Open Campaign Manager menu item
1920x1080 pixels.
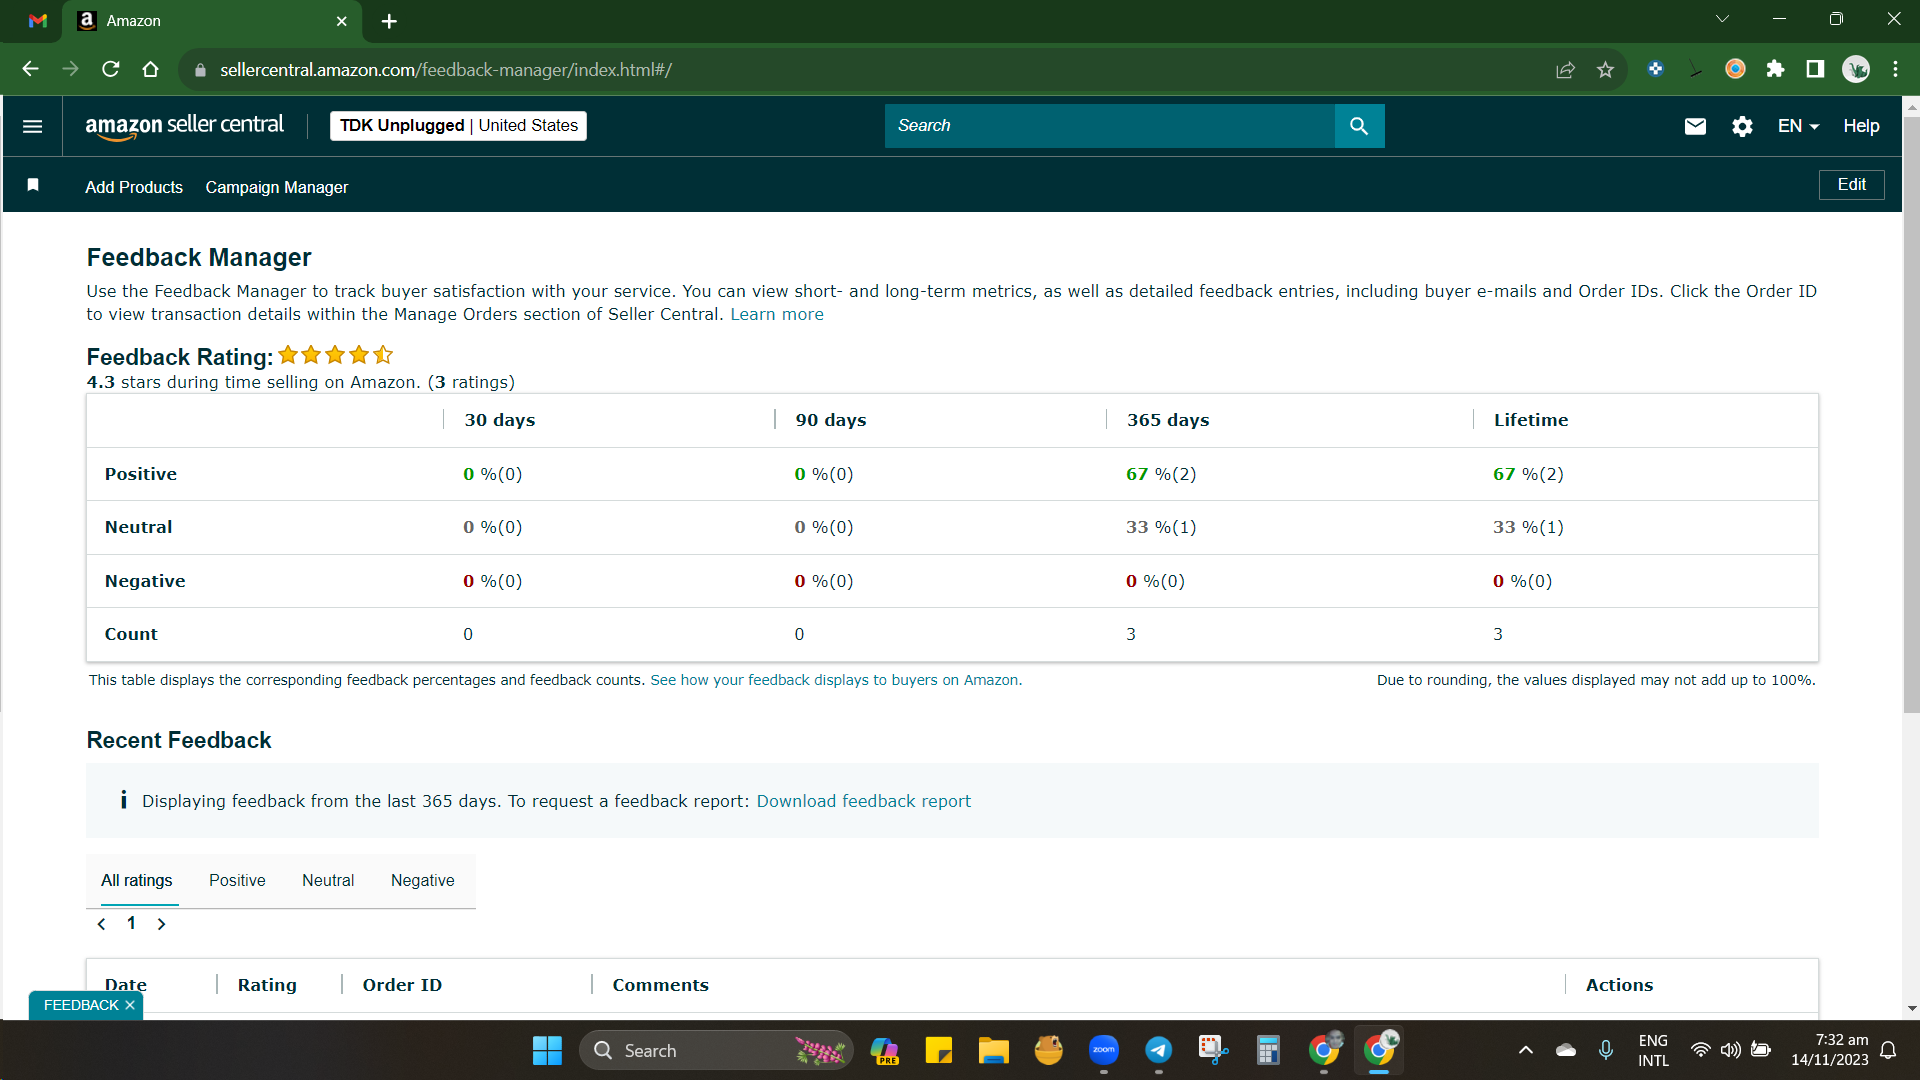point(277,188)
